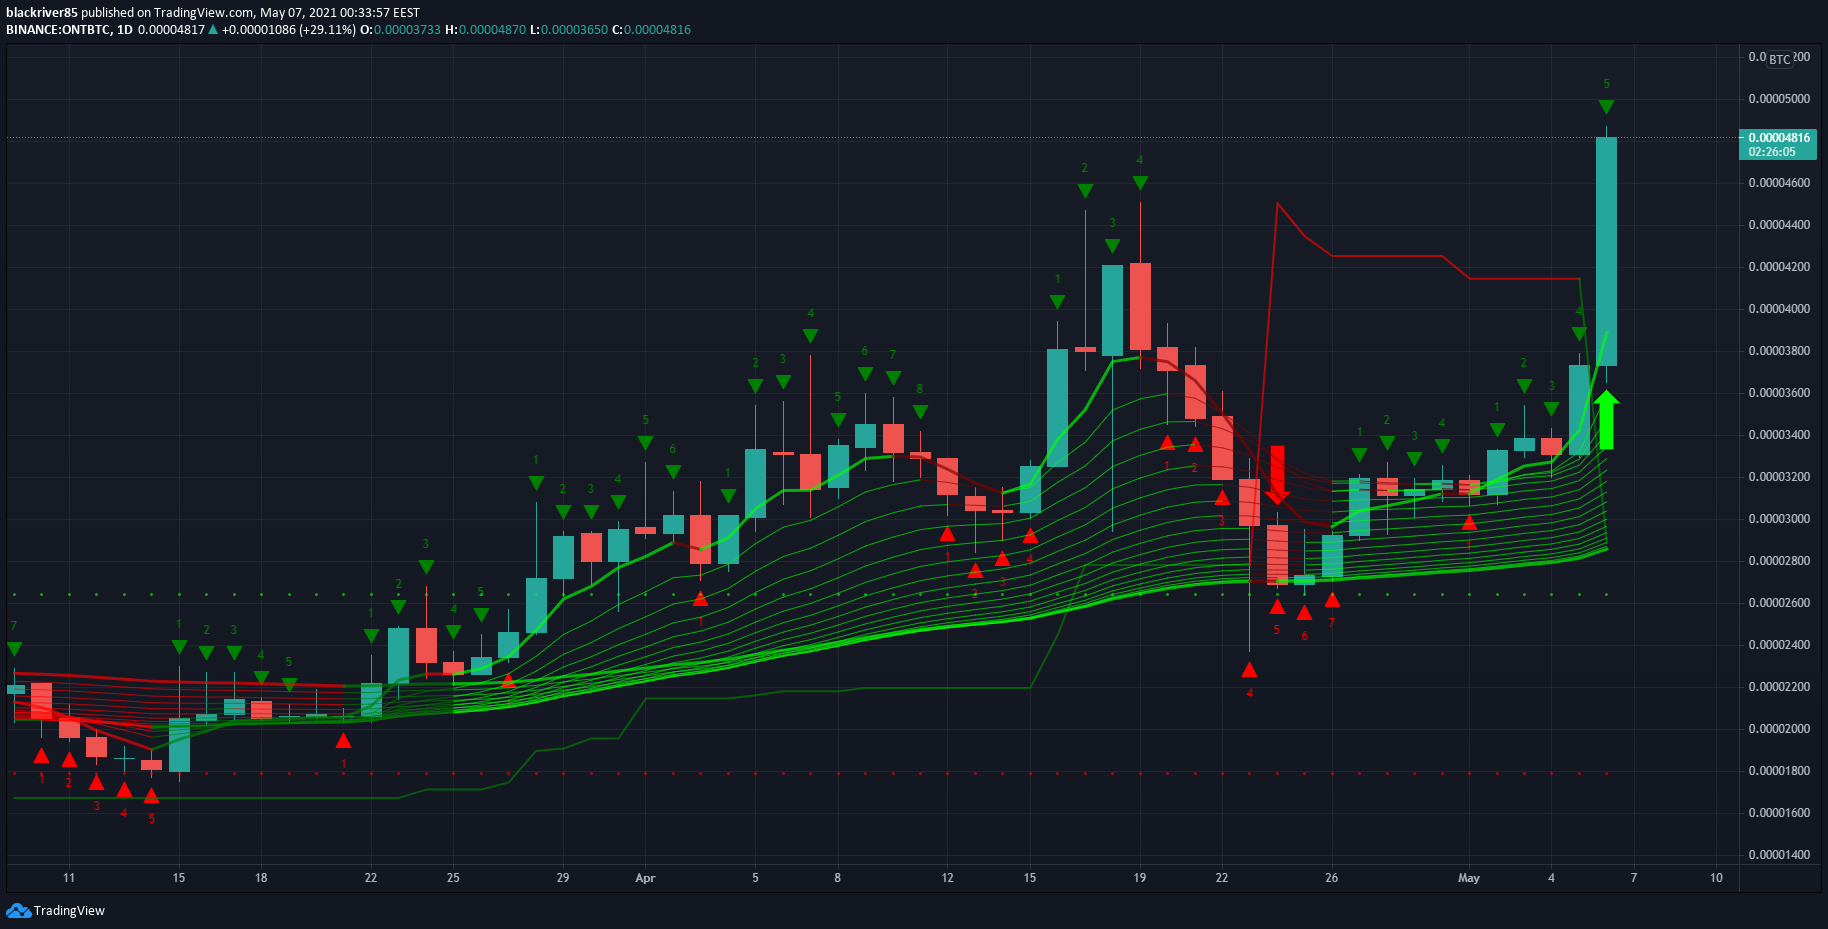Viewport: 1828px width, 929px height.
Task: Click the 0.00004200 price axis label
Action: click(1779, 267)
